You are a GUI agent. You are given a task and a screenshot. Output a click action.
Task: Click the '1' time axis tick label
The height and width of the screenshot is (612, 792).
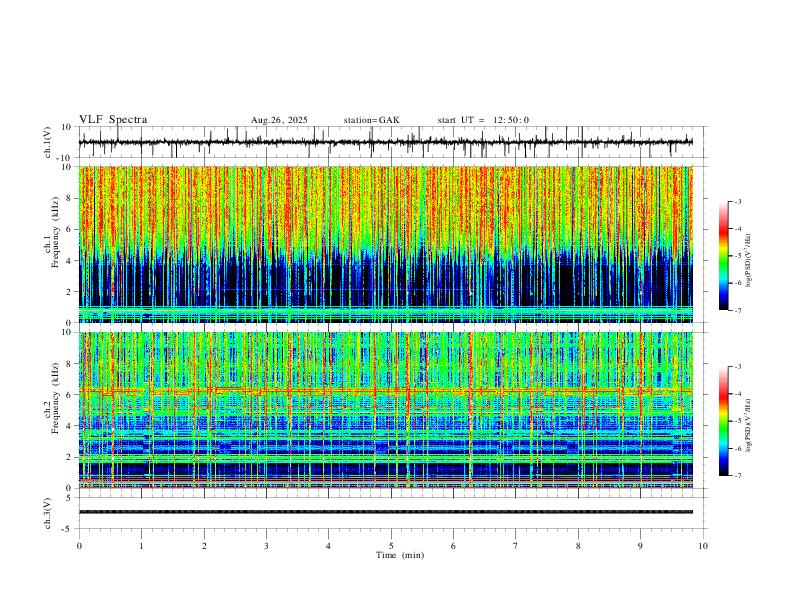(141, 546)
